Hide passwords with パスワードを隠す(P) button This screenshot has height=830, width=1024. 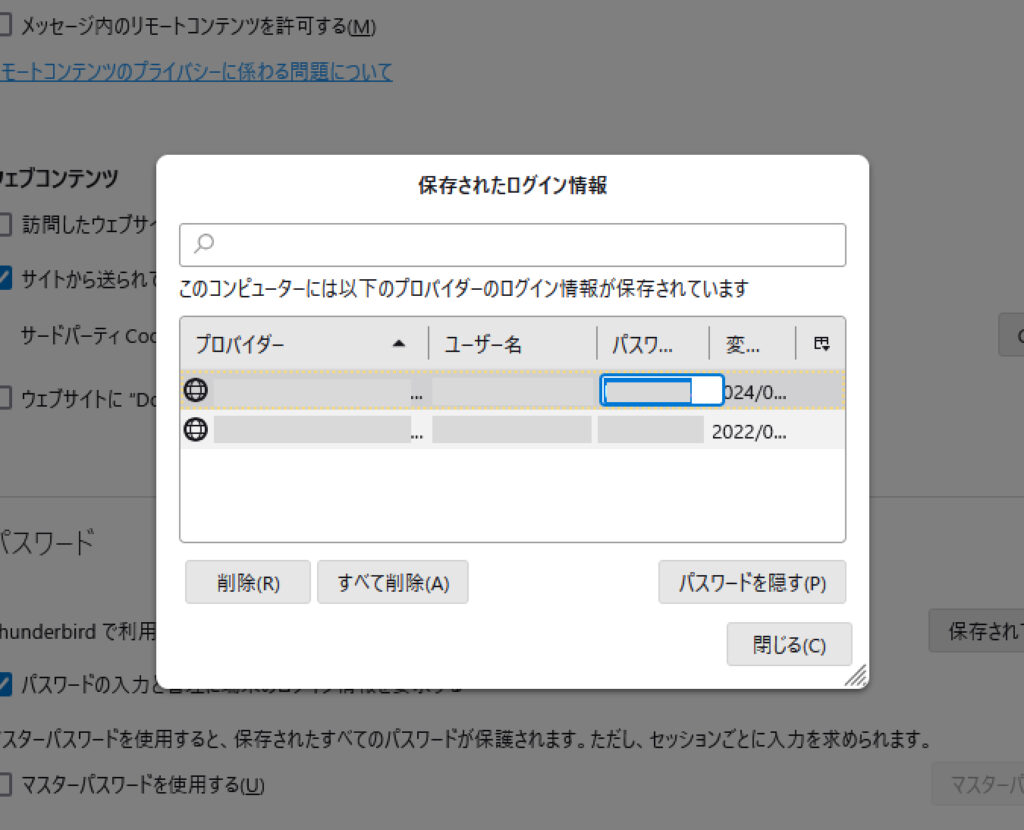coord(751,583)
